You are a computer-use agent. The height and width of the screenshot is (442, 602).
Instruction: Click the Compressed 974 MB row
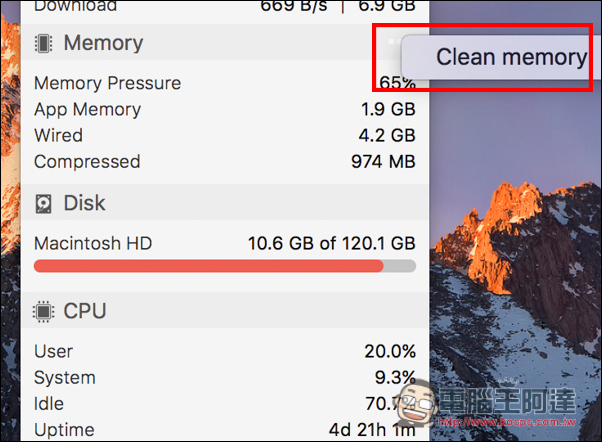click(225, 162)
